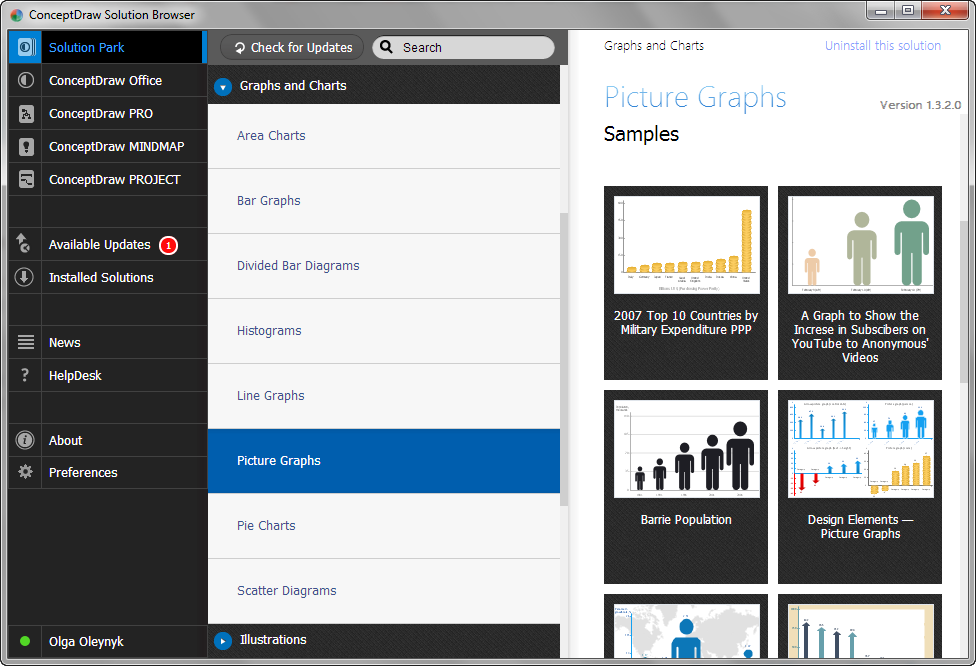976x666 pixels.
Task: Click Uninstall this solution link
Action: point(883,45)
